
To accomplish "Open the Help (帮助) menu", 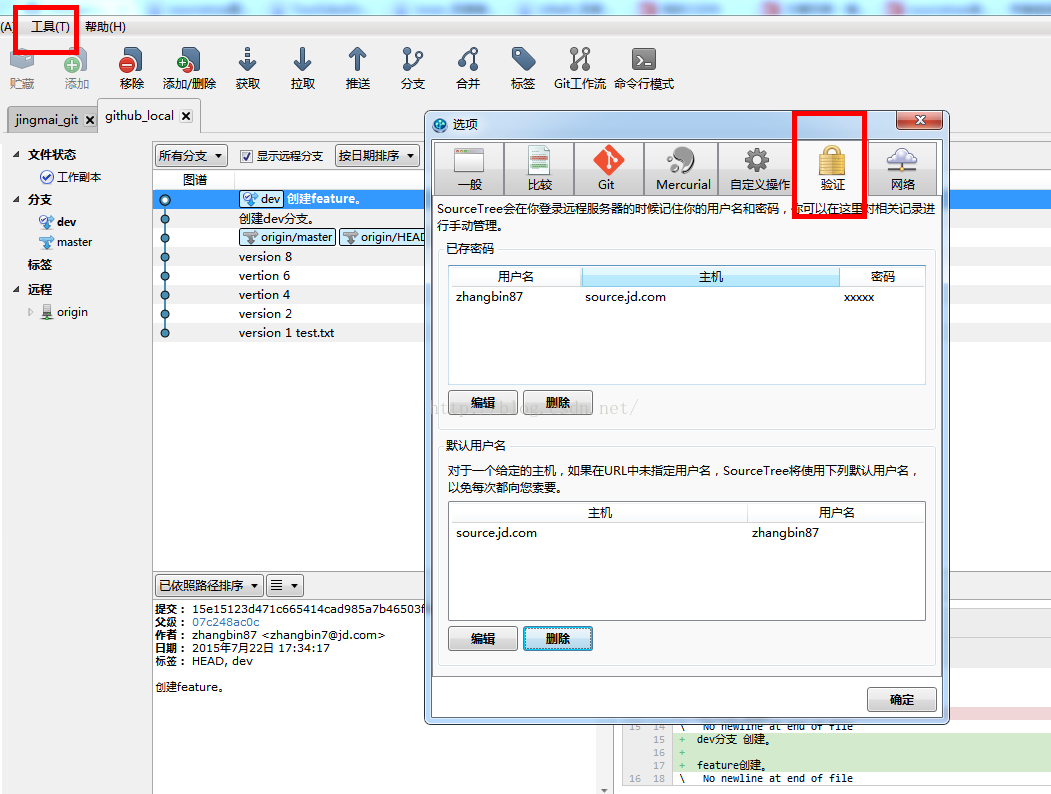I will point(105,27).
